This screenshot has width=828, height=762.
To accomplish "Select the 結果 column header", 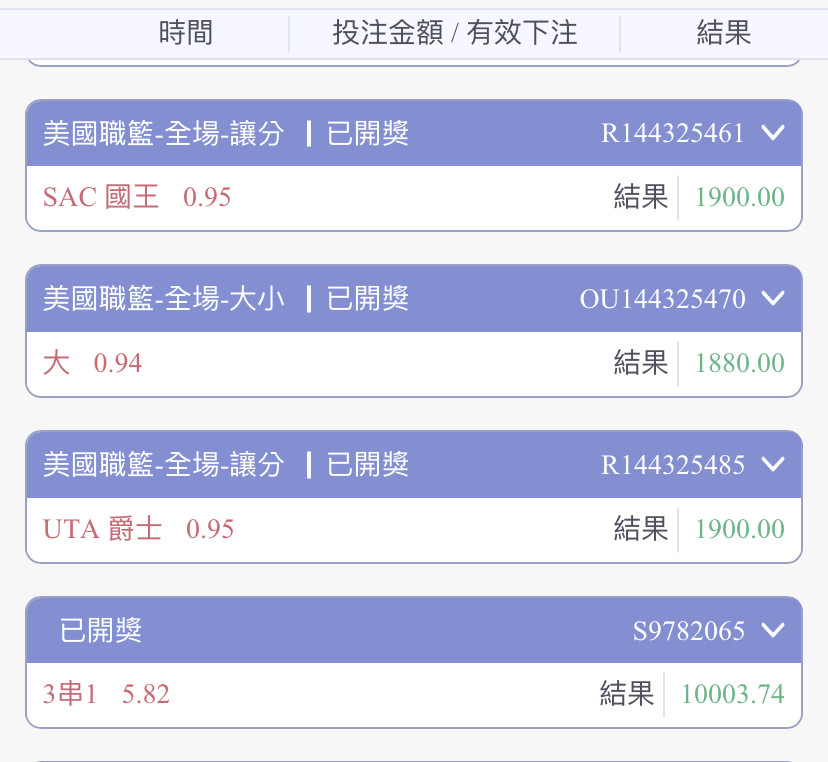I will coord(723,33).
